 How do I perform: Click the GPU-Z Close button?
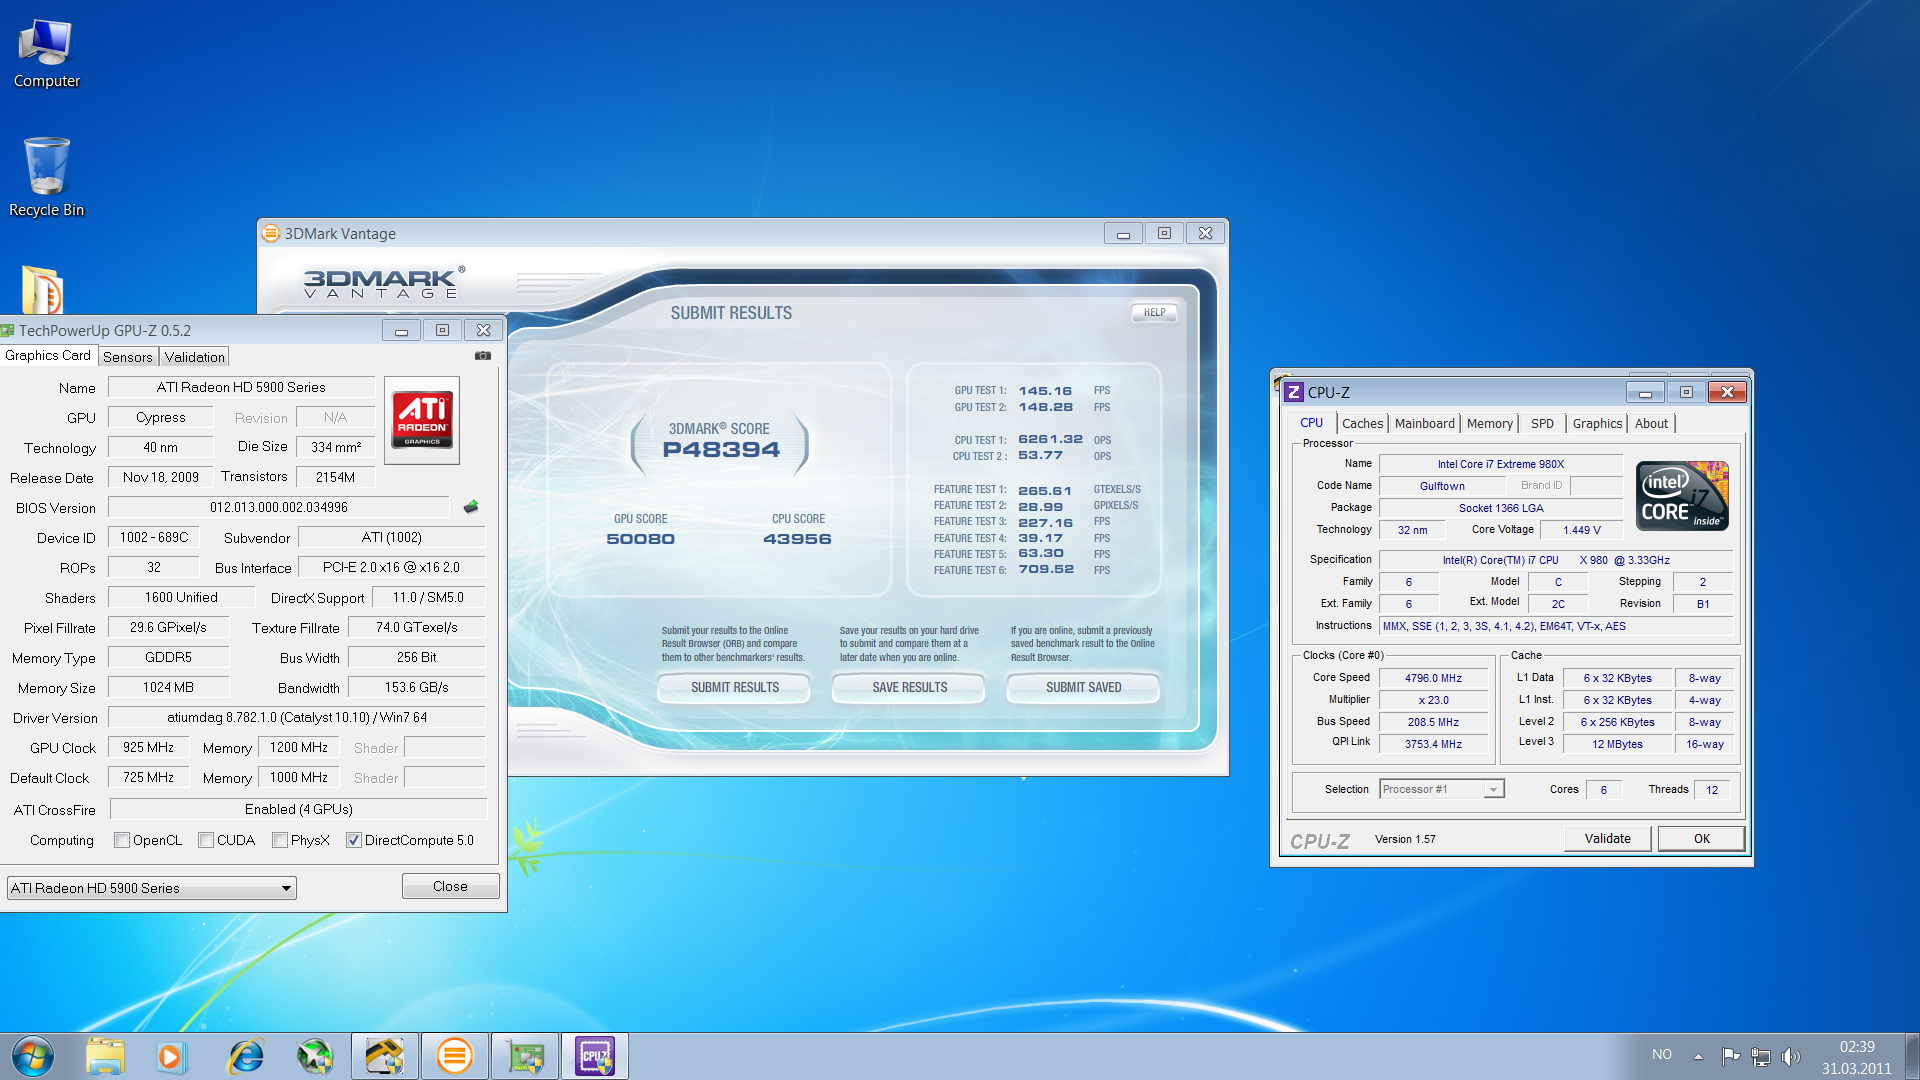pyautogui.click(x=450, y=886)
